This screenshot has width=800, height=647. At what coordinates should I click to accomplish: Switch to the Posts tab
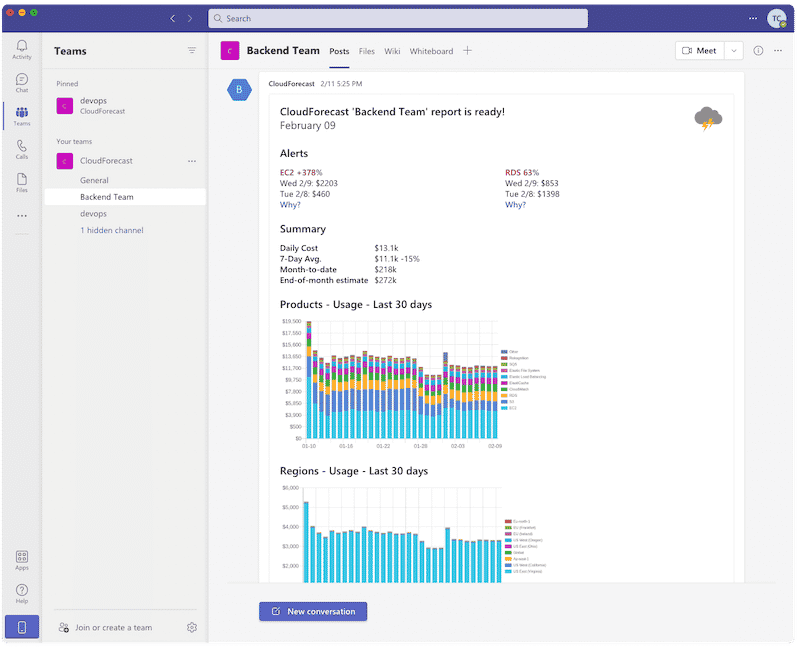click(x=339, y=51)
